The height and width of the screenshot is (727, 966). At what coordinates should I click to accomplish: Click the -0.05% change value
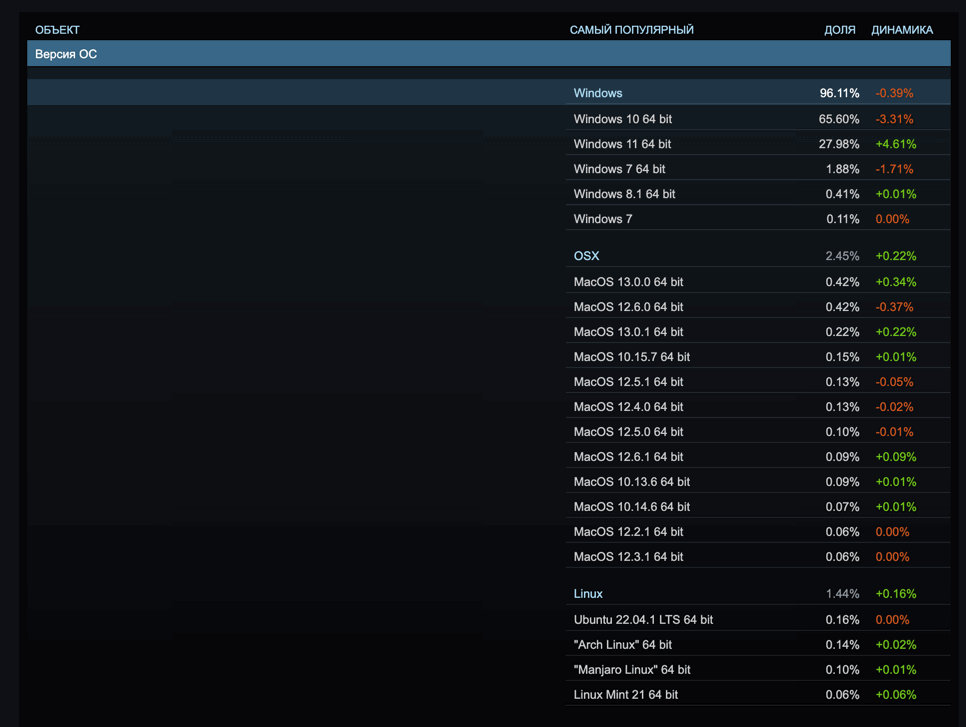coord(895,382)
